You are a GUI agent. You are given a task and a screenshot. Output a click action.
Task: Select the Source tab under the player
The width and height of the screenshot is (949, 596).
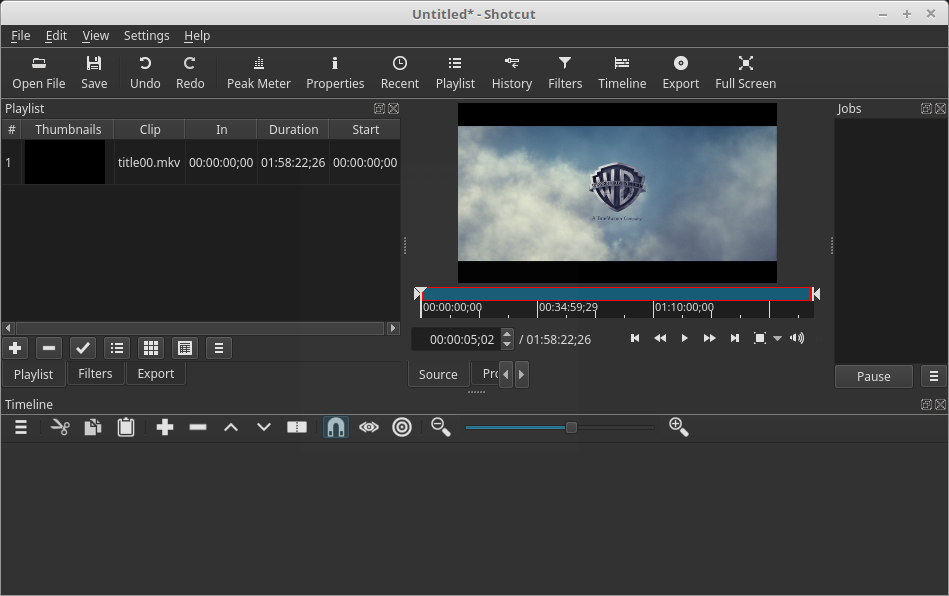pos(438,374)
